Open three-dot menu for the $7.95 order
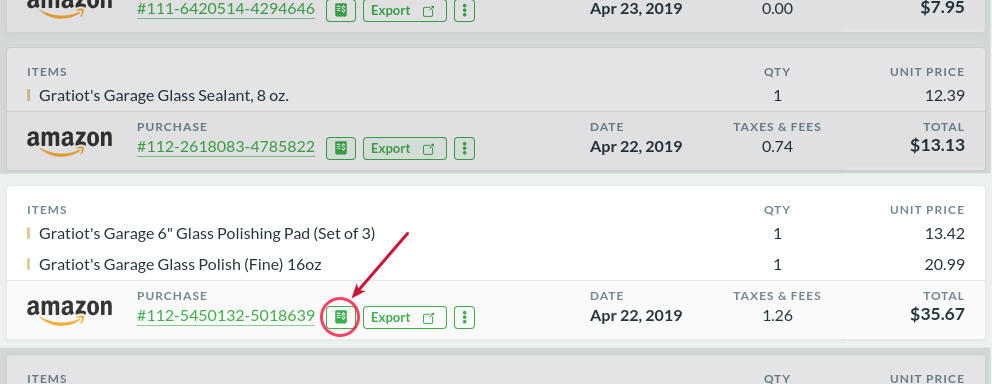The height and width of the screenshot is (384, 992). coord(465,10)
